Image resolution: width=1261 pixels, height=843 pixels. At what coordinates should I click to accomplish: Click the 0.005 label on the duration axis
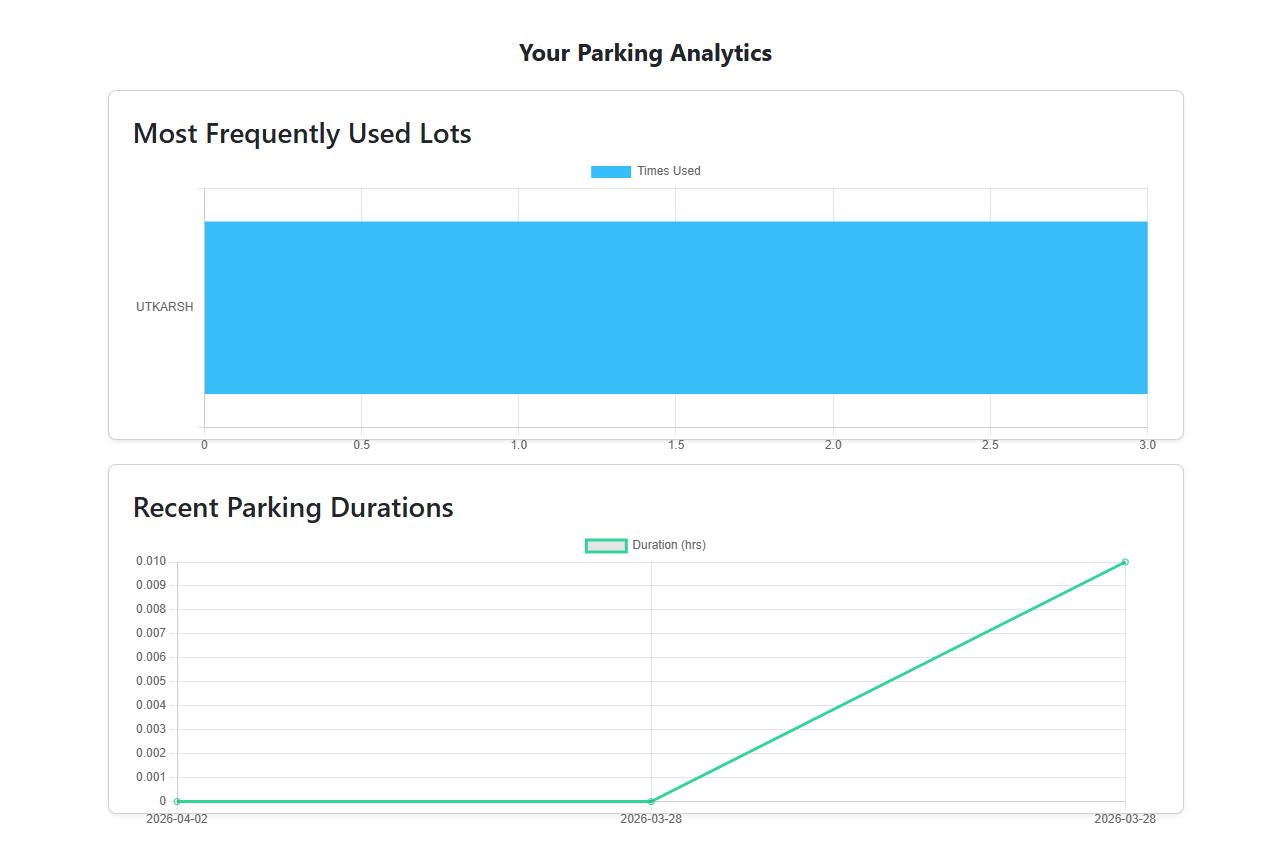point(151,681)
